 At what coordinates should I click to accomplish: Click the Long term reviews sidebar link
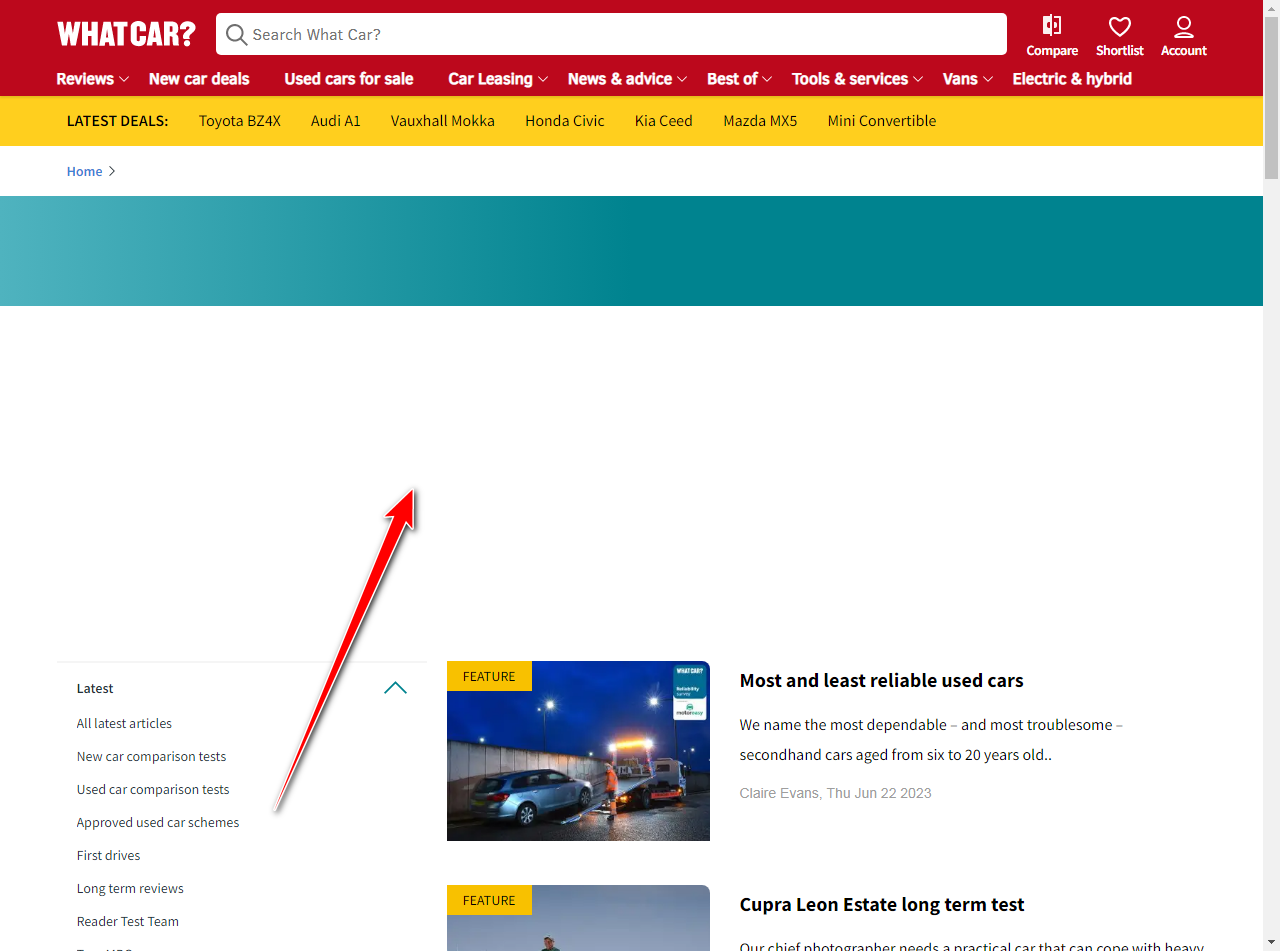[130, 888]
